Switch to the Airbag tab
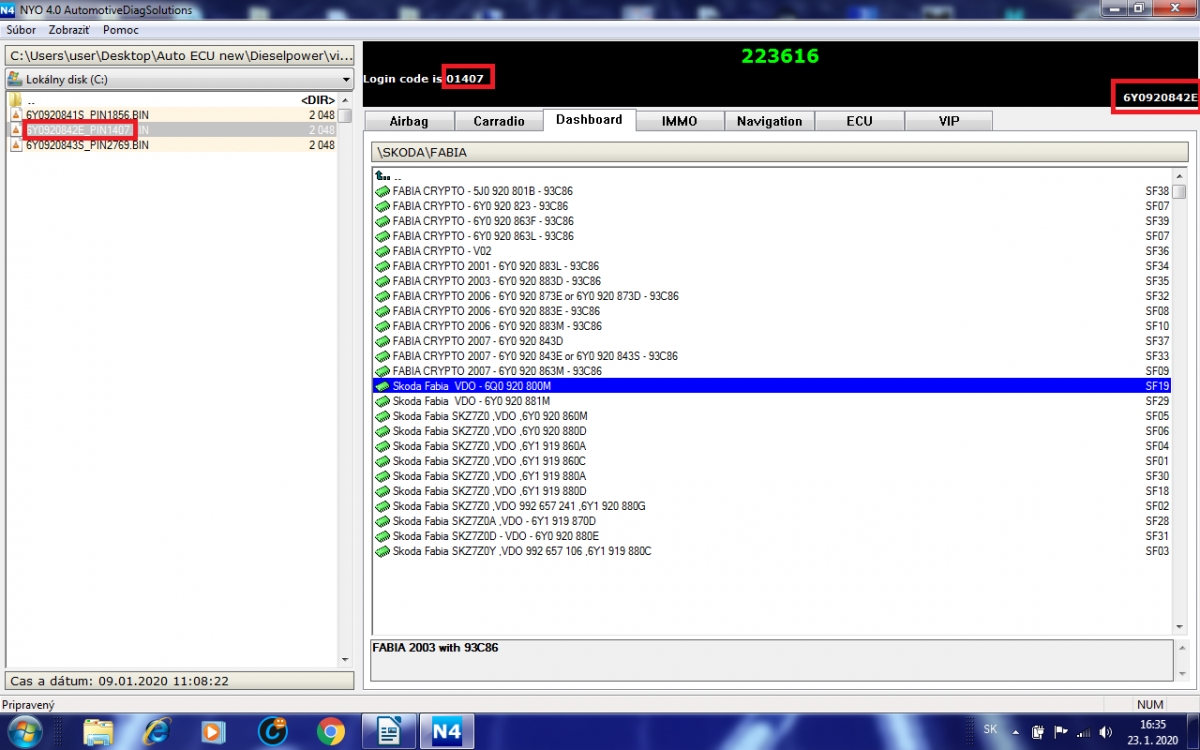1200x750 pixels. click(x=408, y=121)
